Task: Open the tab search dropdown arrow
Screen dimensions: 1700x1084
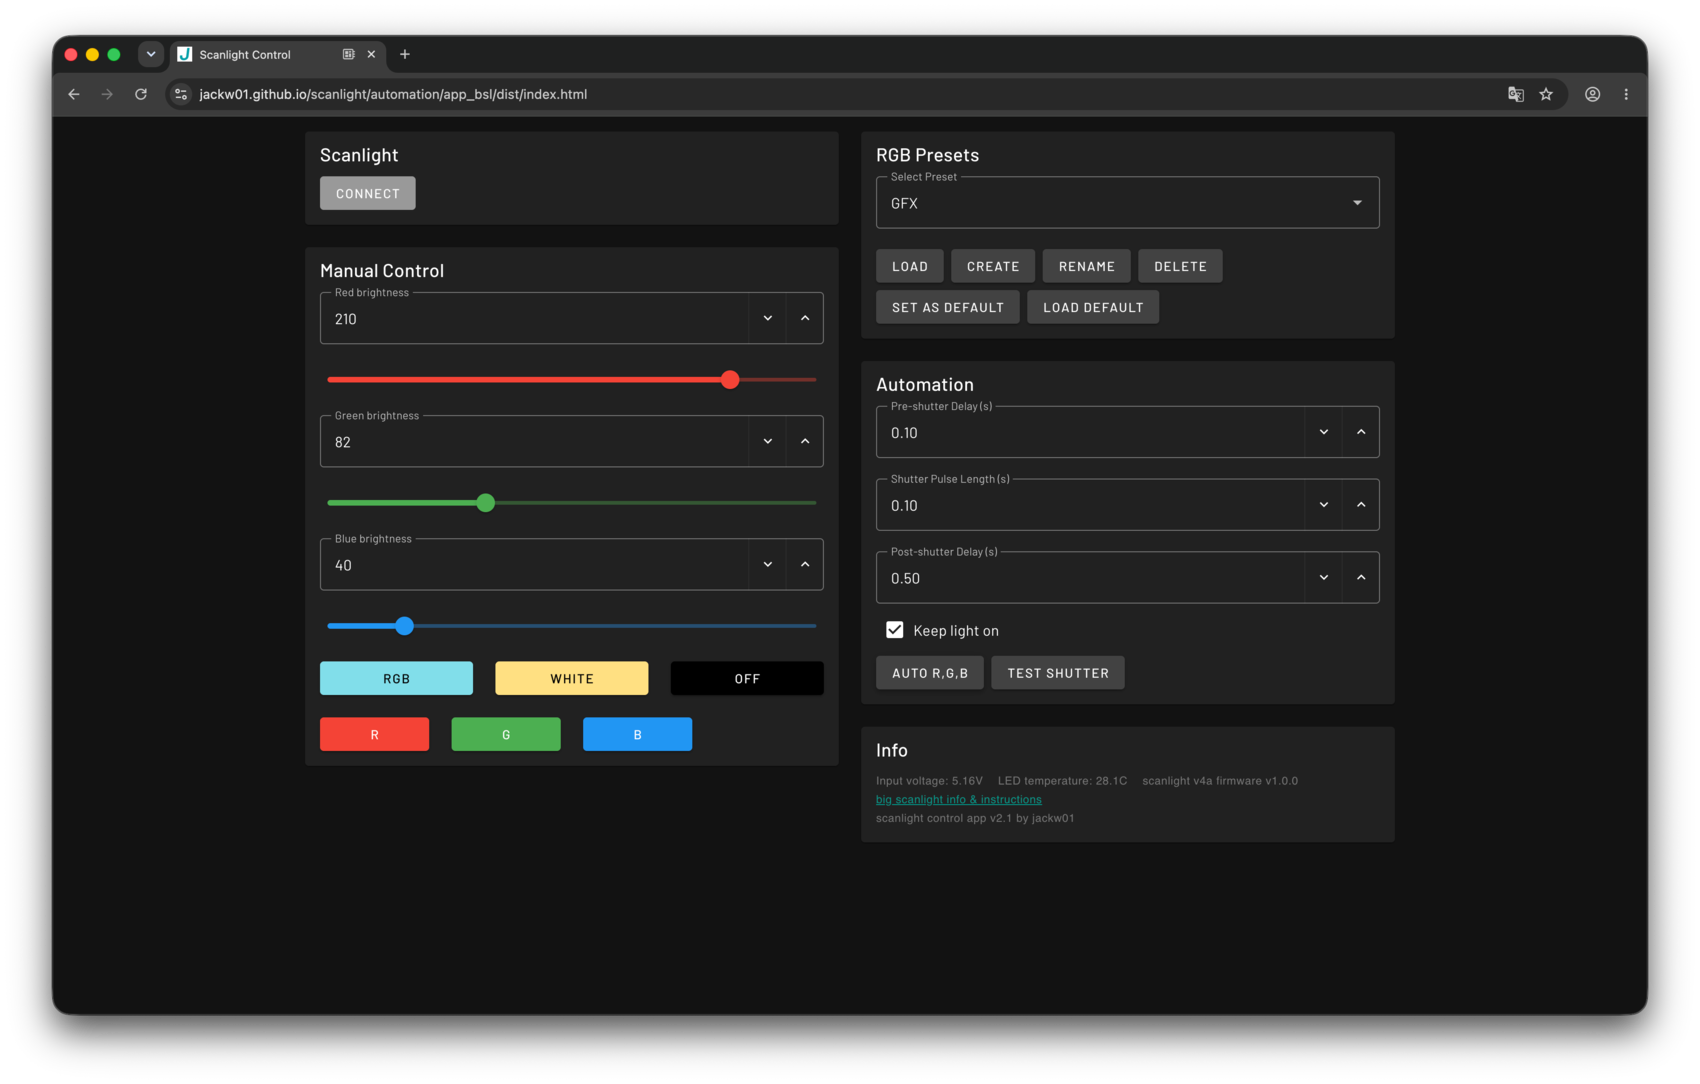Action: (x=151, y=54)
